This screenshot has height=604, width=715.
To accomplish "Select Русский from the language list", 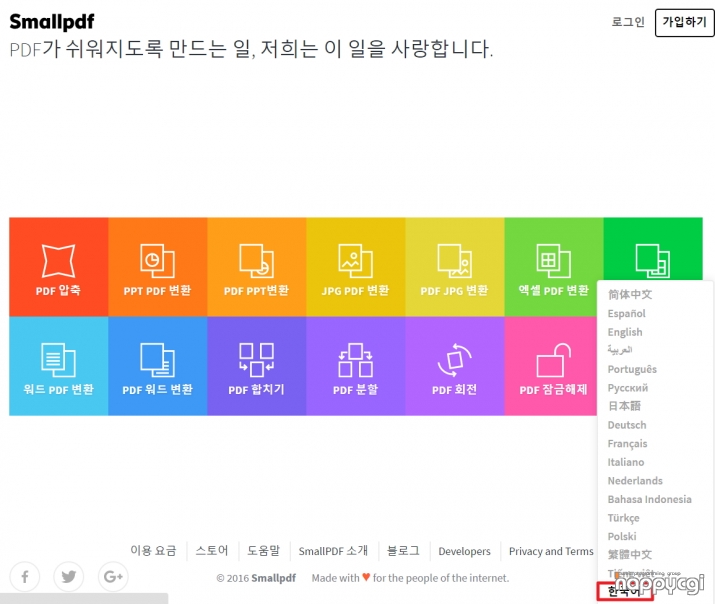I will 627,388.
